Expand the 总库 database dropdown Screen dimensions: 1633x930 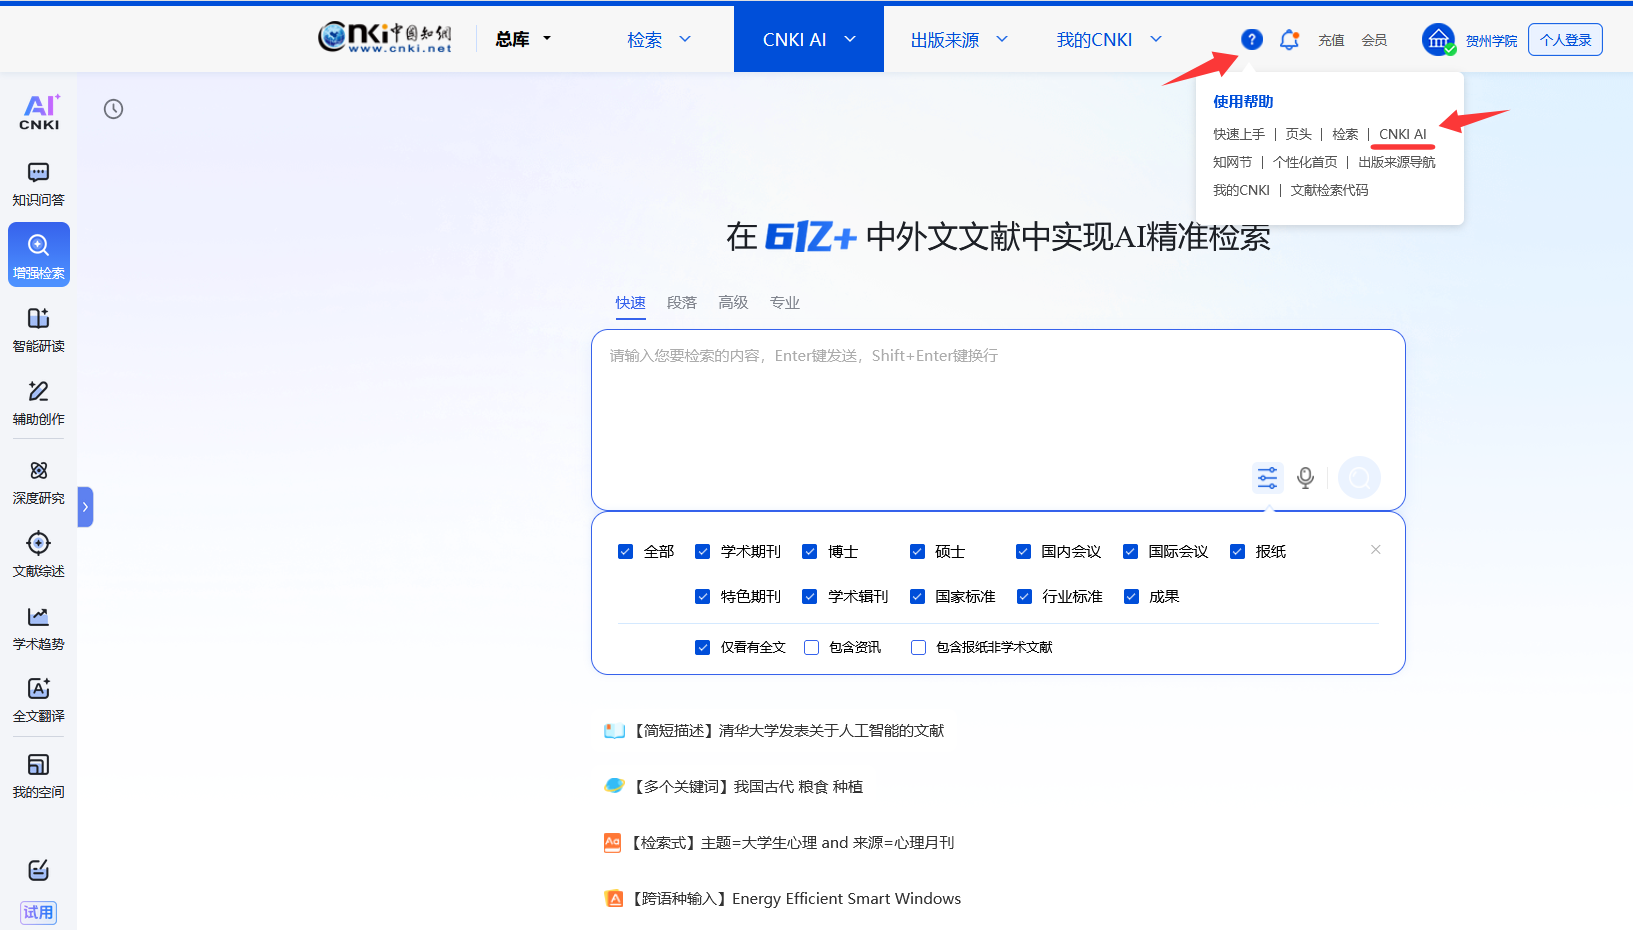point(523,39)
